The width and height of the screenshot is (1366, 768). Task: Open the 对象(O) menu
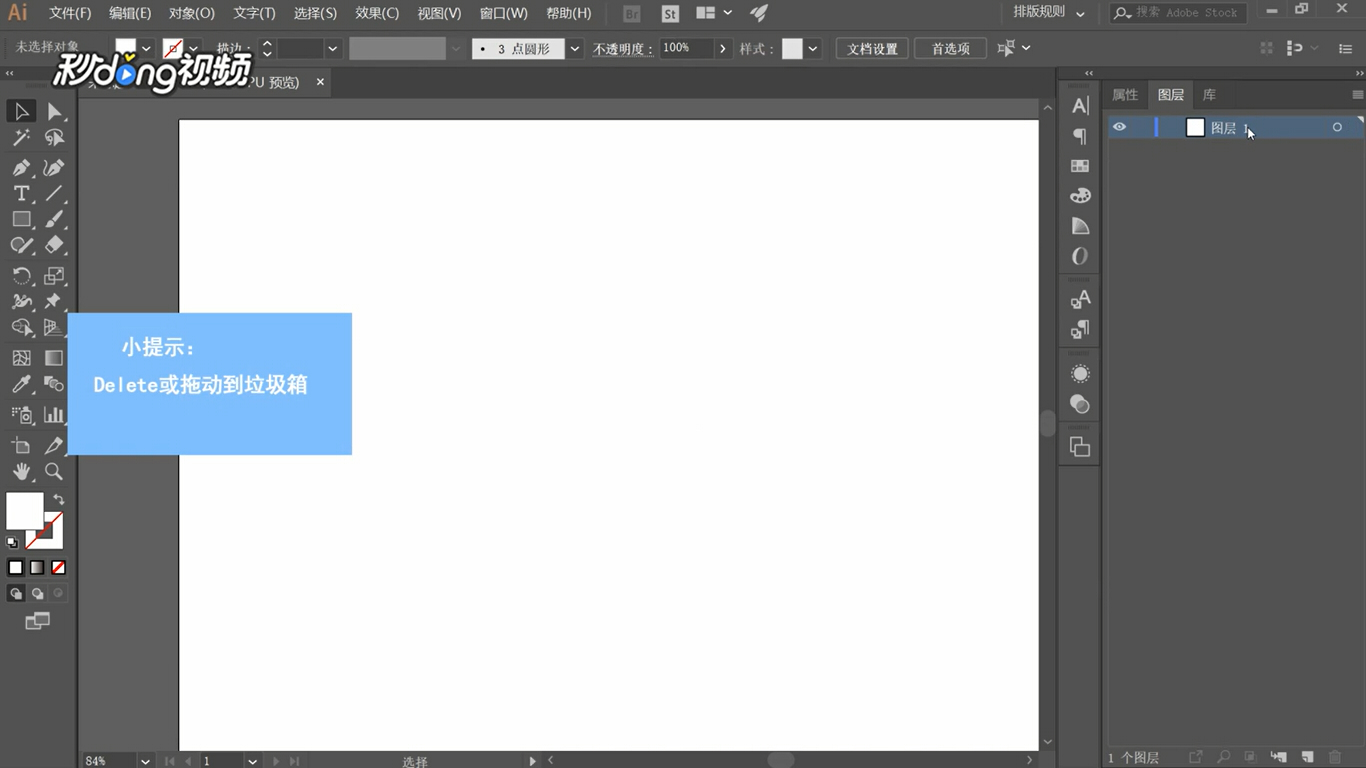coord(192,13)
